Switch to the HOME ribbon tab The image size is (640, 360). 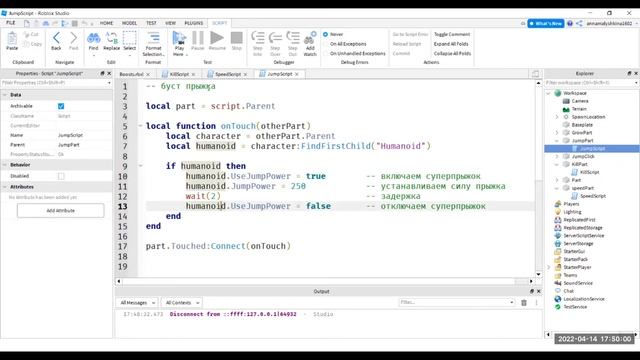click(106, 23)
